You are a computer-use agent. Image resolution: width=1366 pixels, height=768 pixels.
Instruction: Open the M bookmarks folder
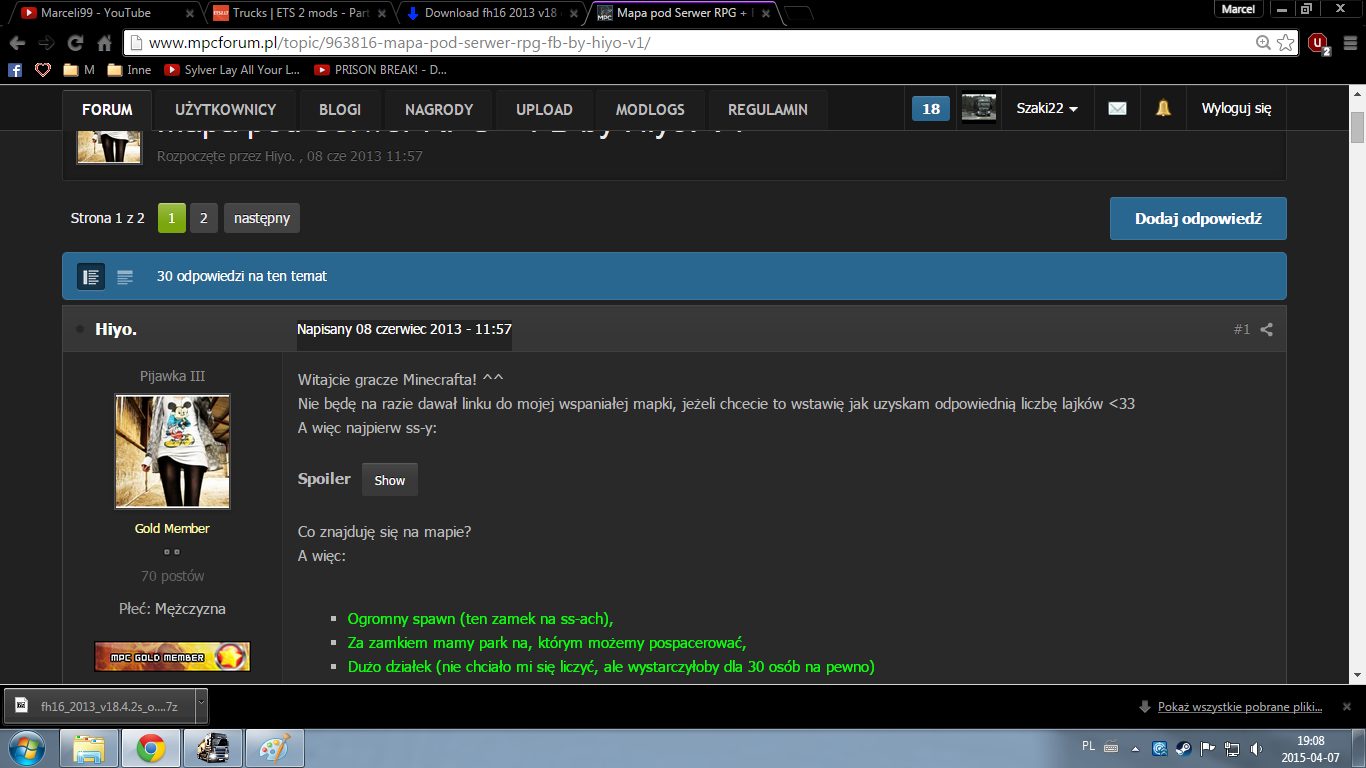(79, 70)
